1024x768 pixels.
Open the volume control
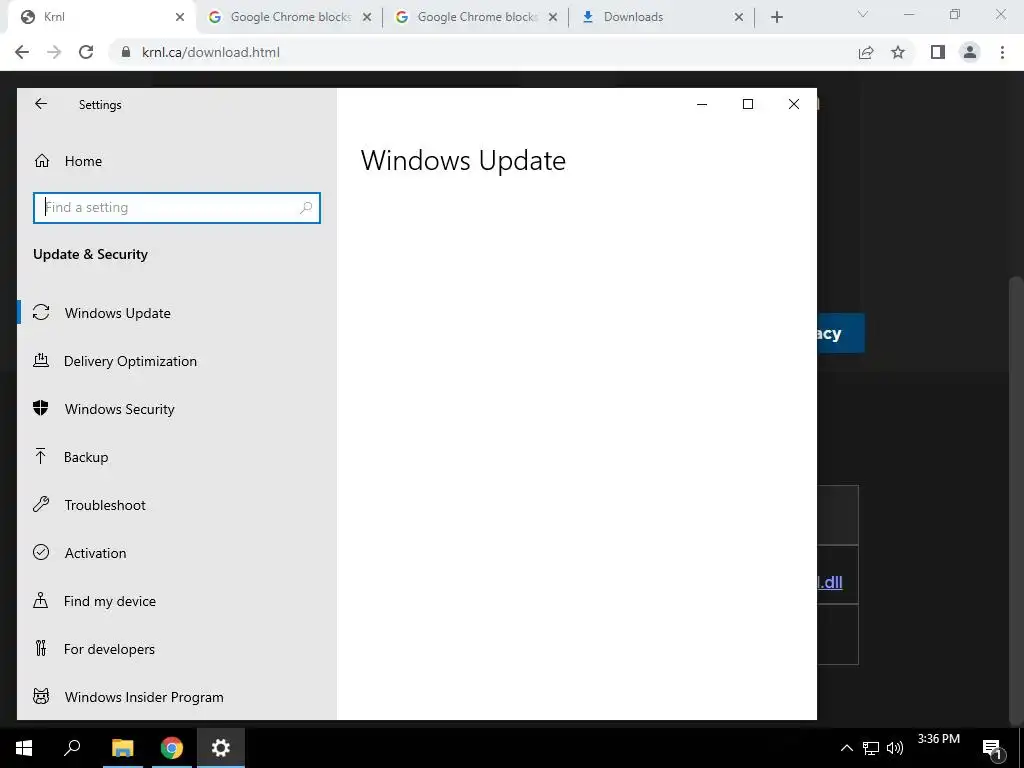pyautogui.click(x=895, y=748)
